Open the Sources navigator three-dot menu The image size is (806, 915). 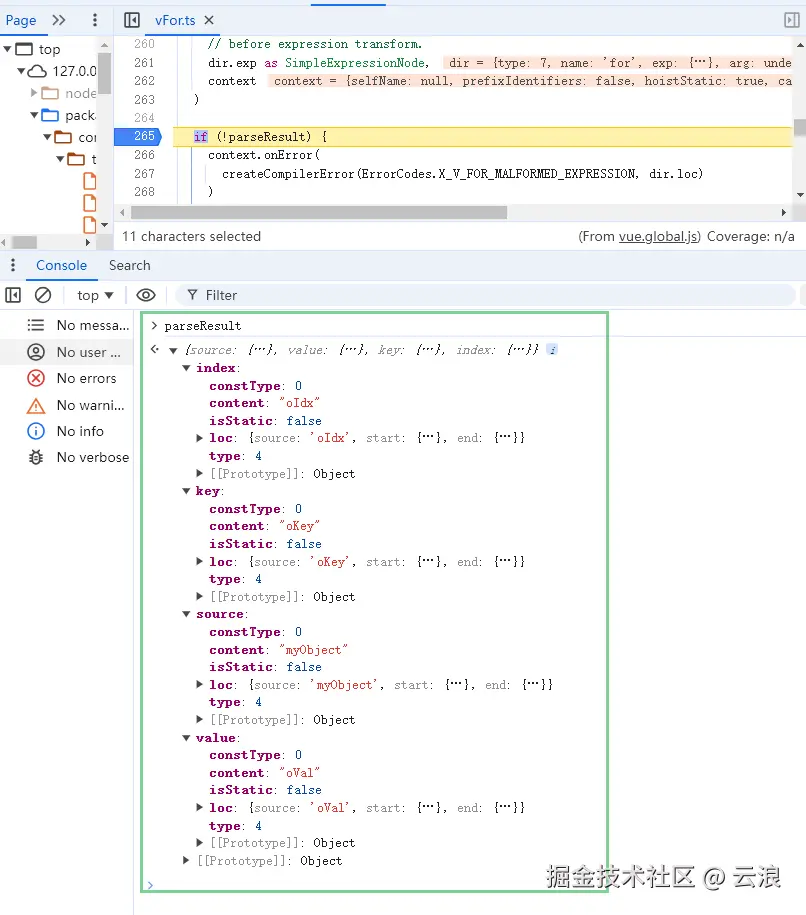pyautogui.click(x=95, y=20)
